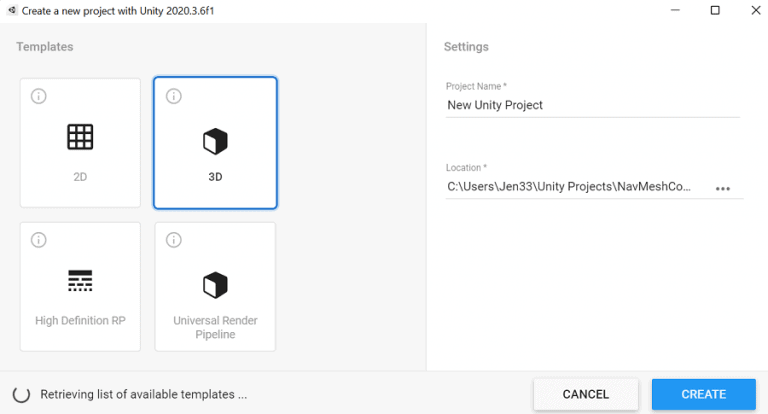Click the Unity logo in title bar

click(10, 10)
